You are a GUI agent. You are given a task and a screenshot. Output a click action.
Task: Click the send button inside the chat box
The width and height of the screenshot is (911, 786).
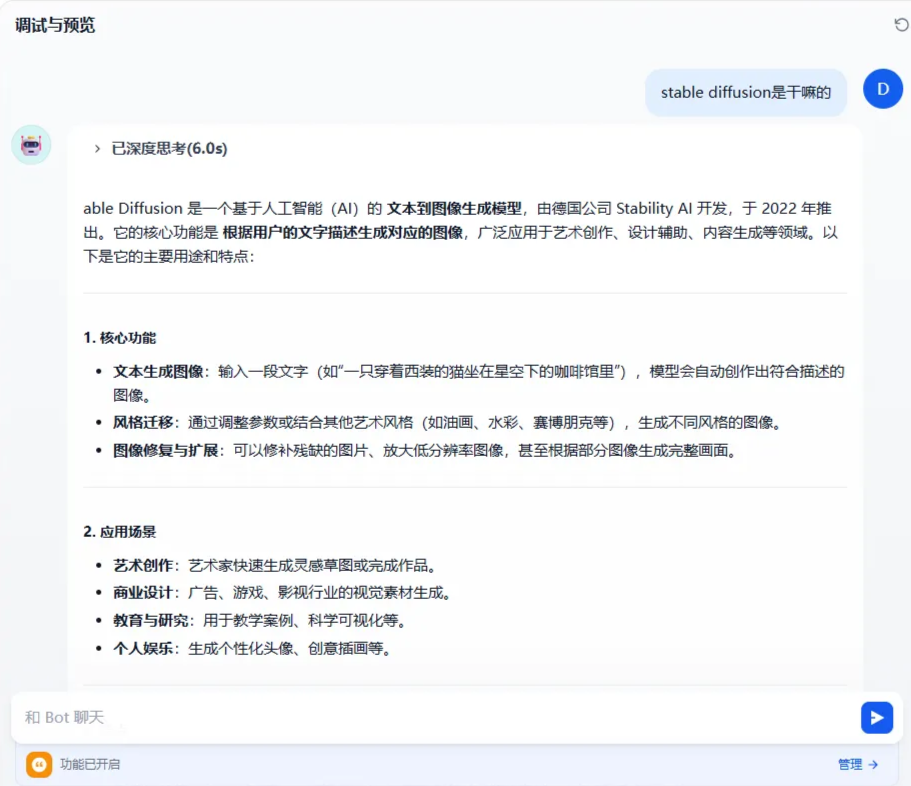876,717
